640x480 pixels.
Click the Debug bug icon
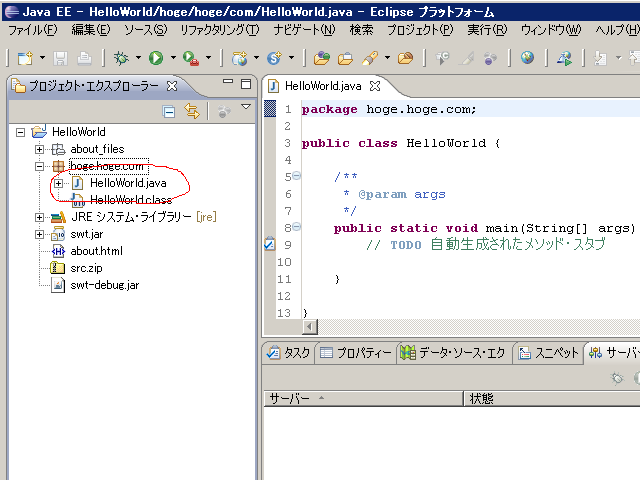click(x=121, y=58)
